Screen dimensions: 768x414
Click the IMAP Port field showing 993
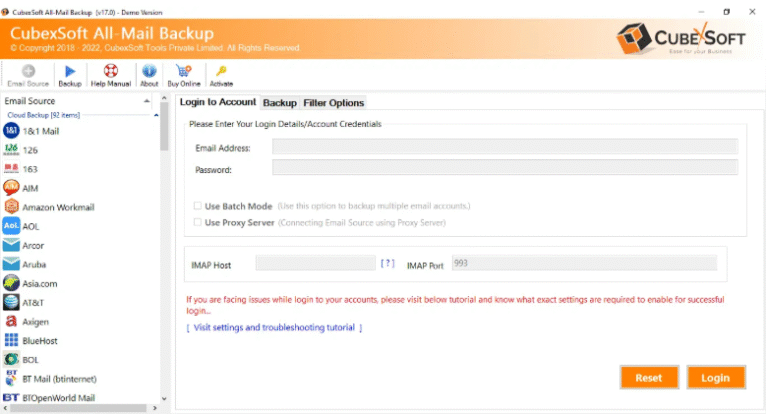(x=584, y=263)
